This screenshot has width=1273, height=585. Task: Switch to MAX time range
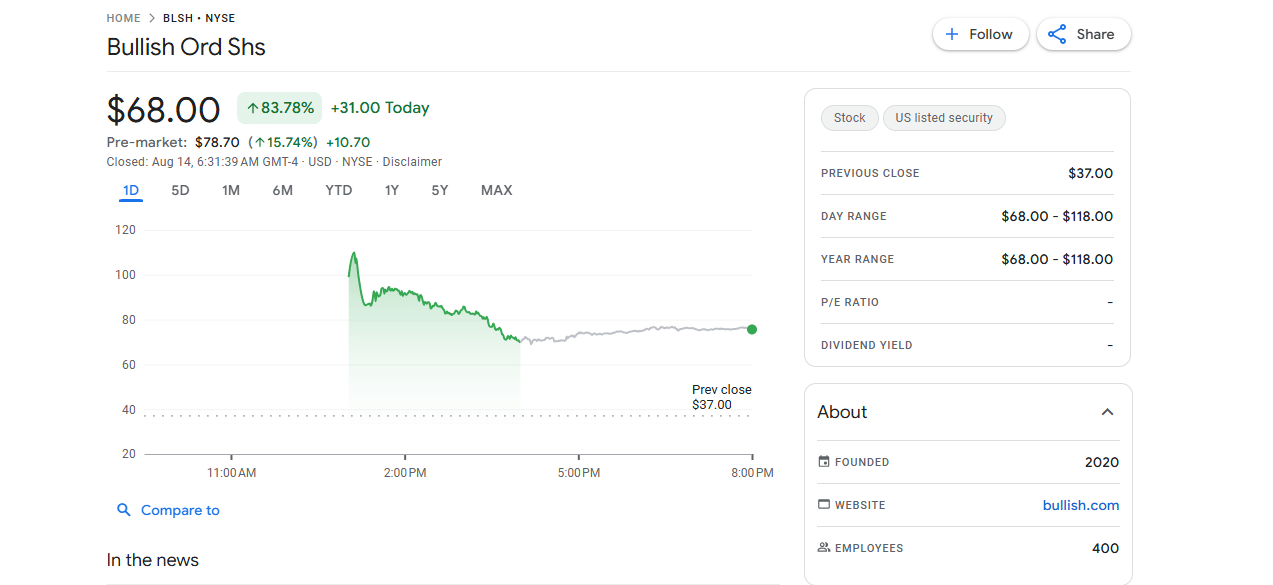[496, 190]
